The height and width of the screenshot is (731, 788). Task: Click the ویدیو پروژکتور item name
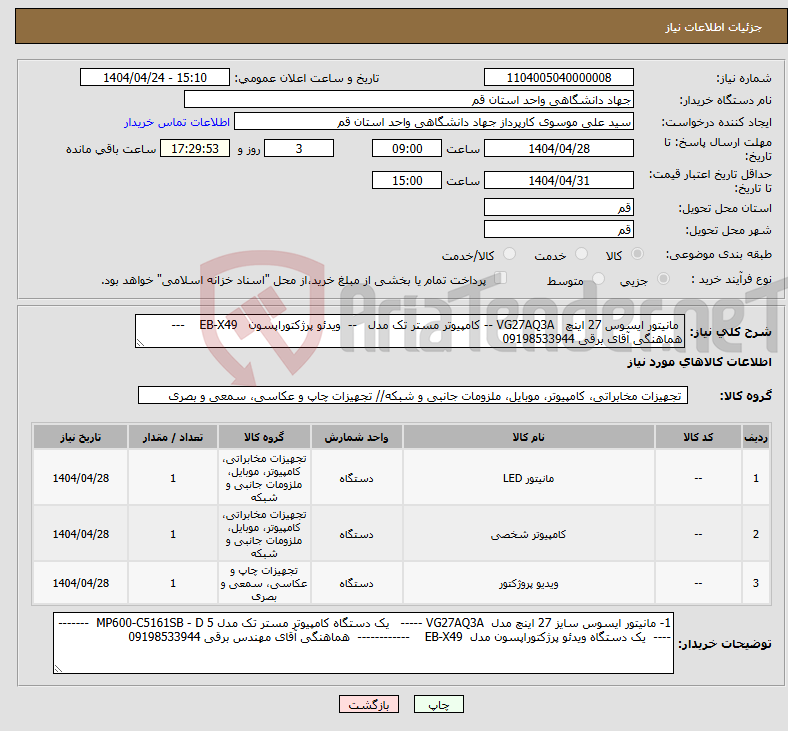click(528, 583)
